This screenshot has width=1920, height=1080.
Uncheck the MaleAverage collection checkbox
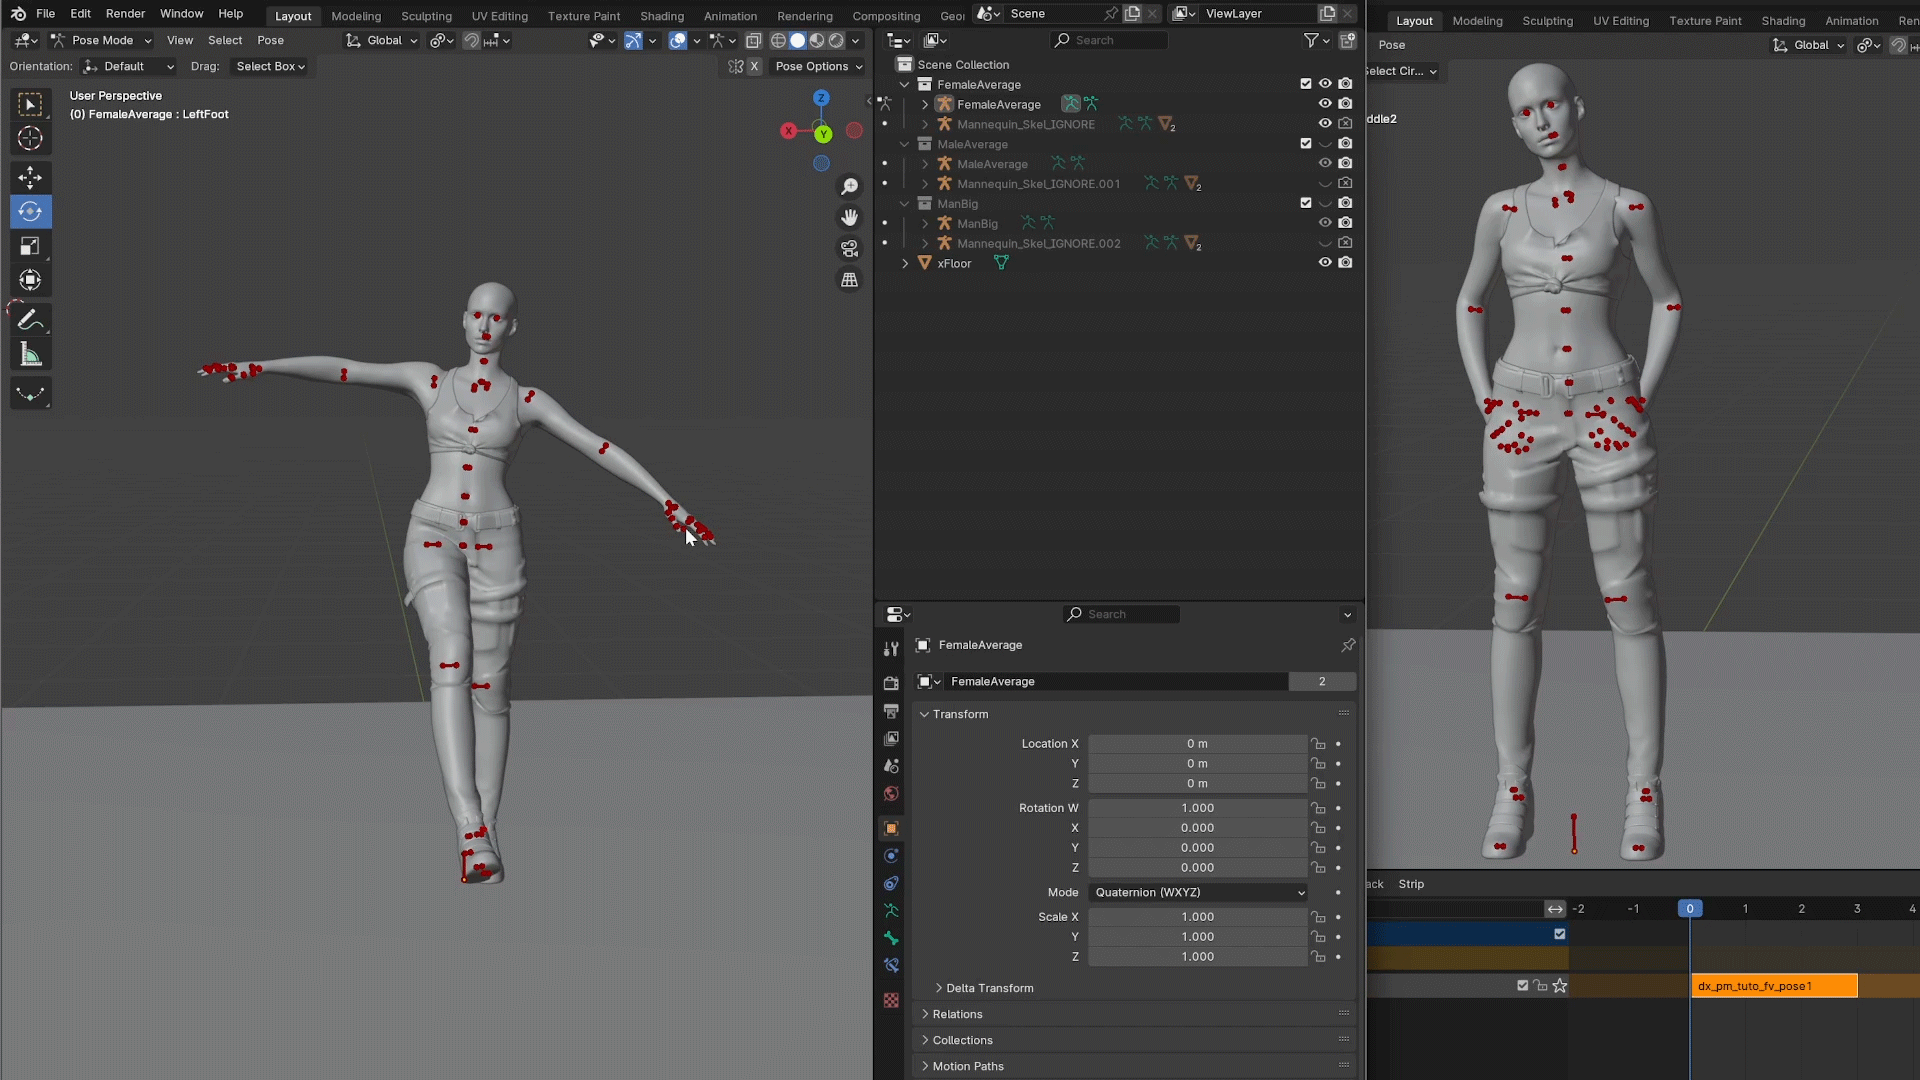(x=1305, y=144)
